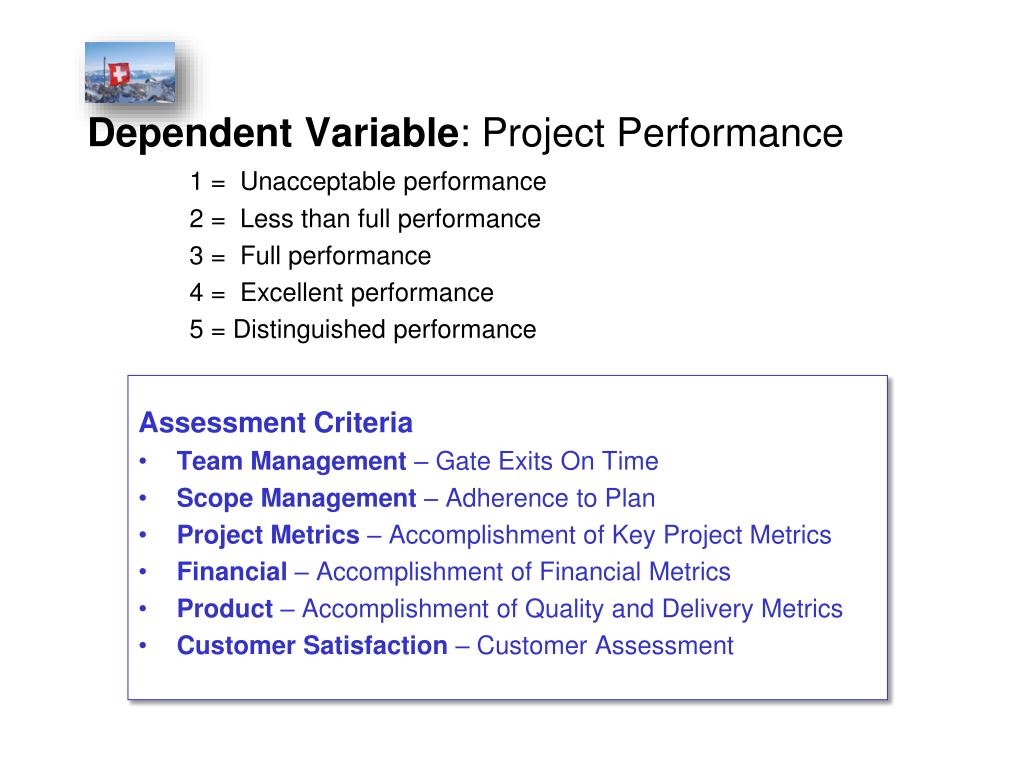Click the Dependent Variable title text

(274, 133)
